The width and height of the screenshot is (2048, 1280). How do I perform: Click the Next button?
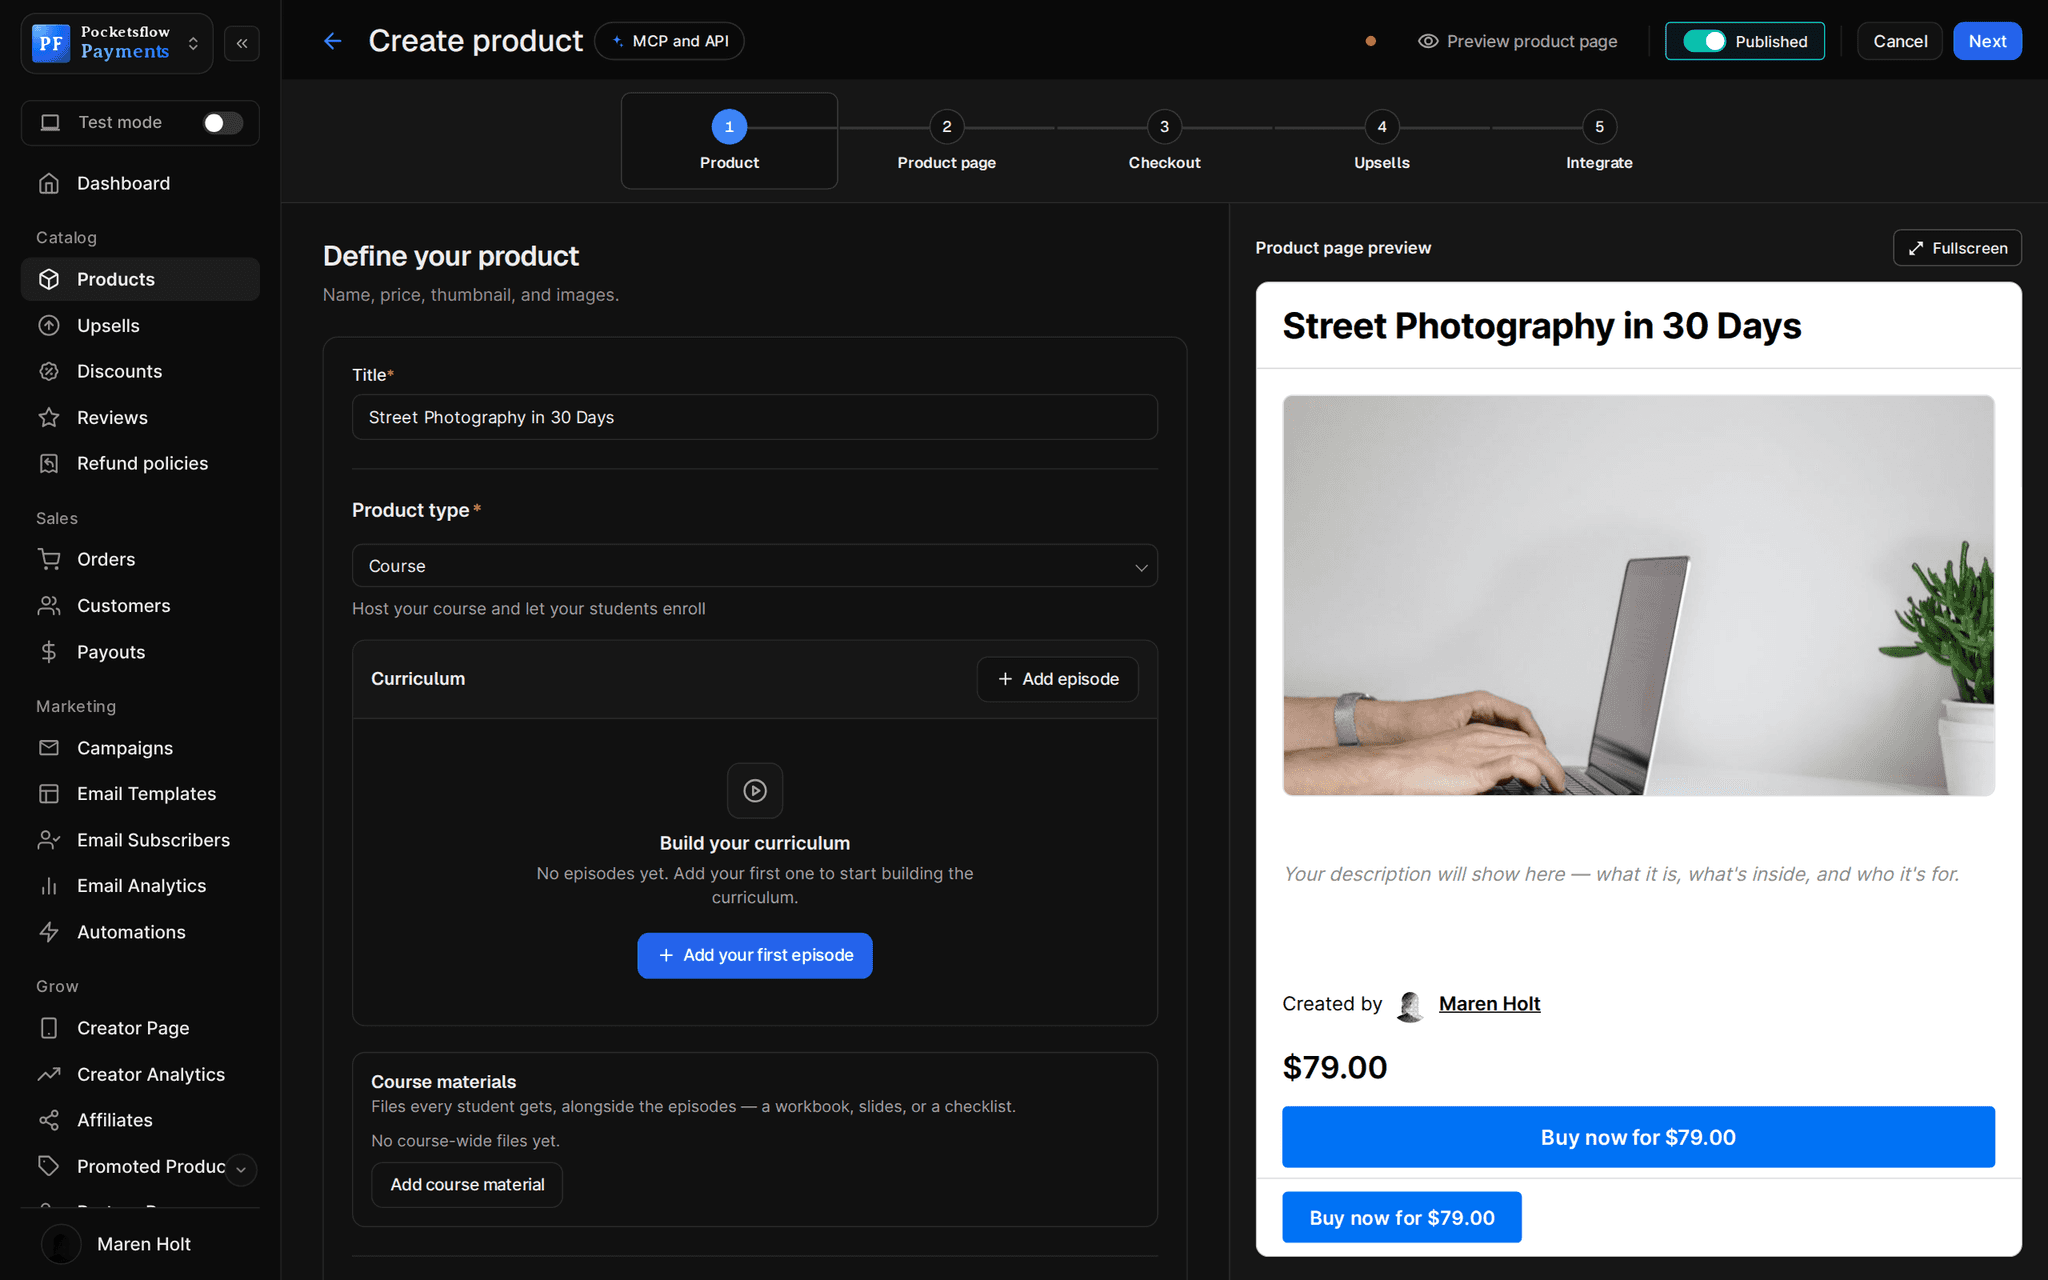click(x=1987, y=41)
